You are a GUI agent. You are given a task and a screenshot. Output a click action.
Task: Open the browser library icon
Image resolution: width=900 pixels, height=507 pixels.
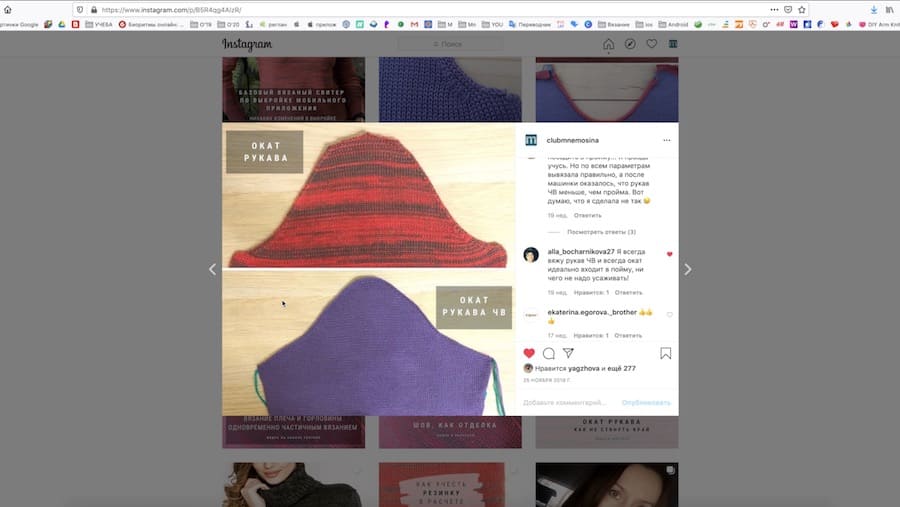coord(889,10)
